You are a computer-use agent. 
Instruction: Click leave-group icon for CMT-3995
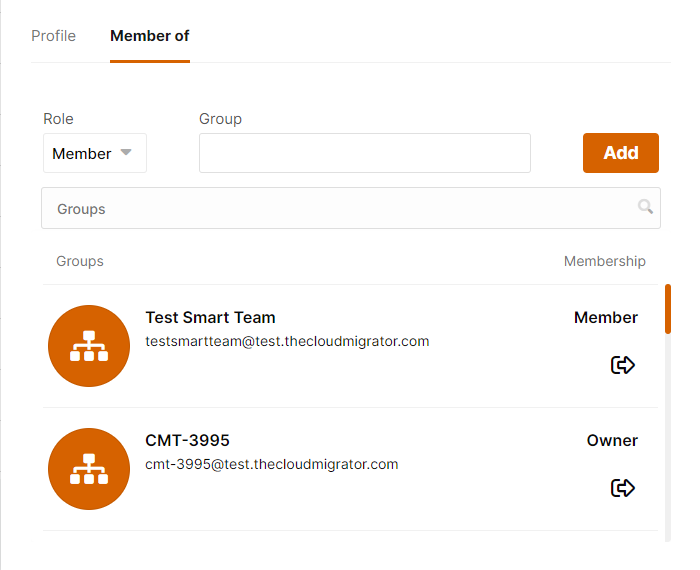point(622,487)
